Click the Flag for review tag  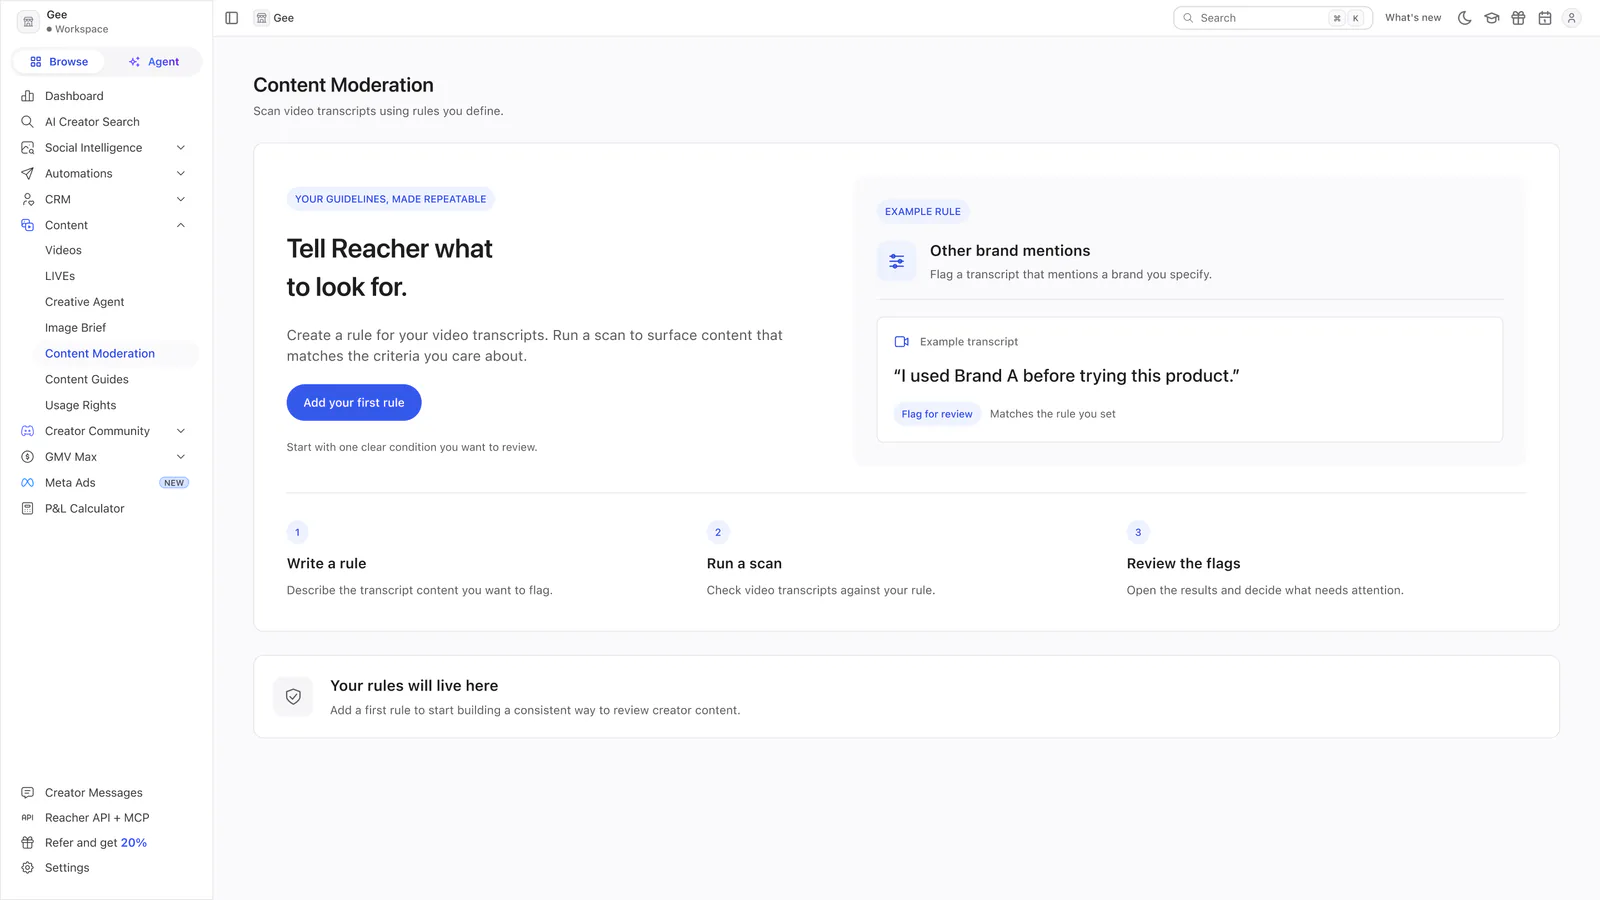937,414
